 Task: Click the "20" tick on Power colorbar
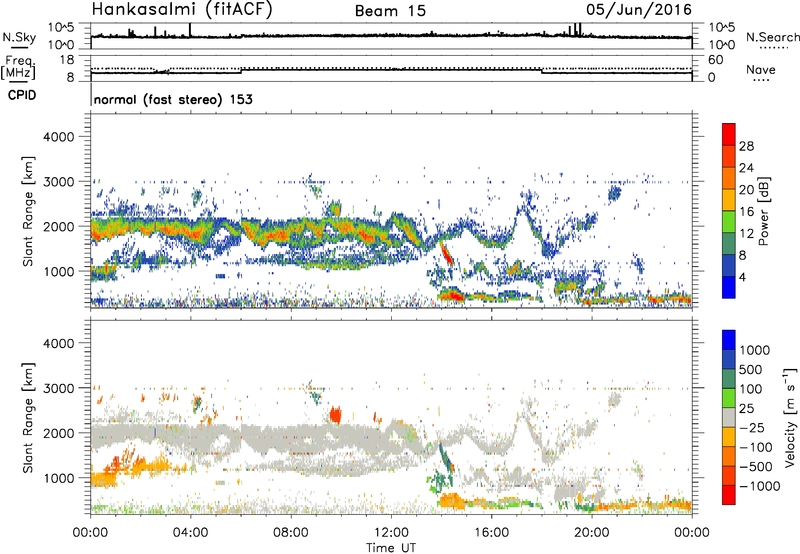point(746,190)
